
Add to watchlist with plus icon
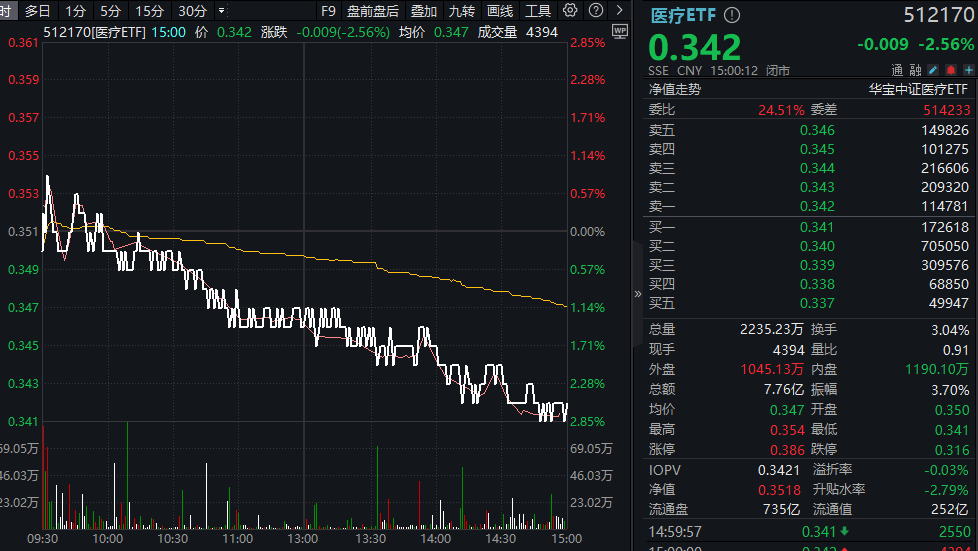[x=969, y=70]
